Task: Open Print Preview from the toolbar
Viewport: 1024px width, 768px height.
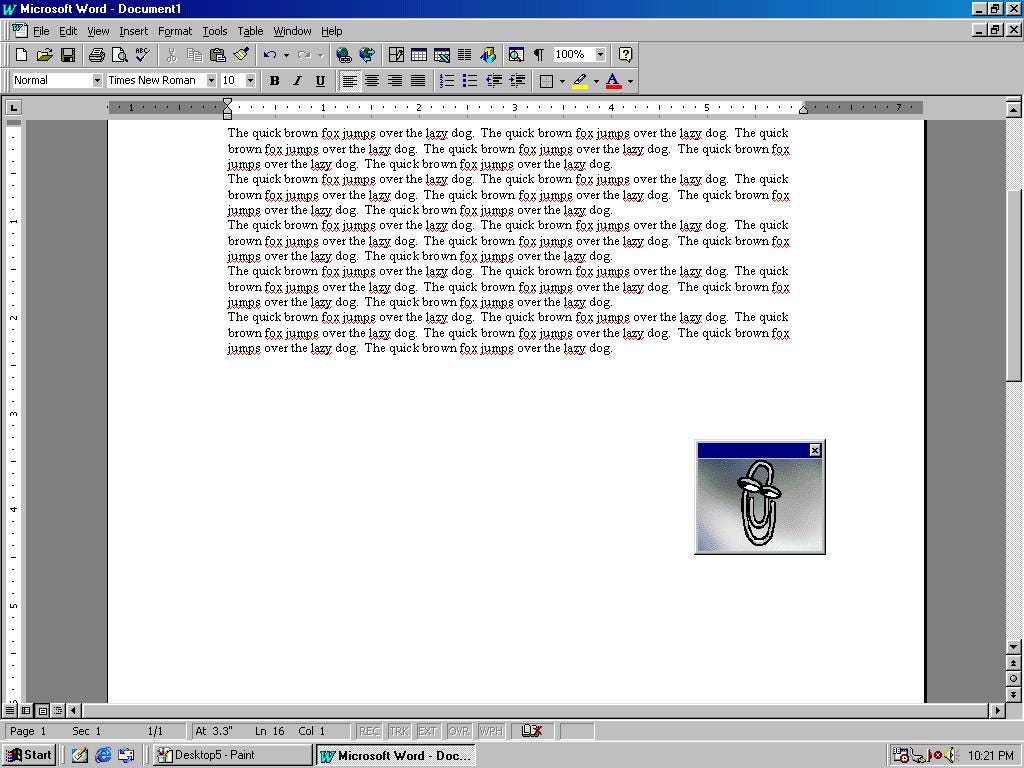Action: [x=120, y=55]
